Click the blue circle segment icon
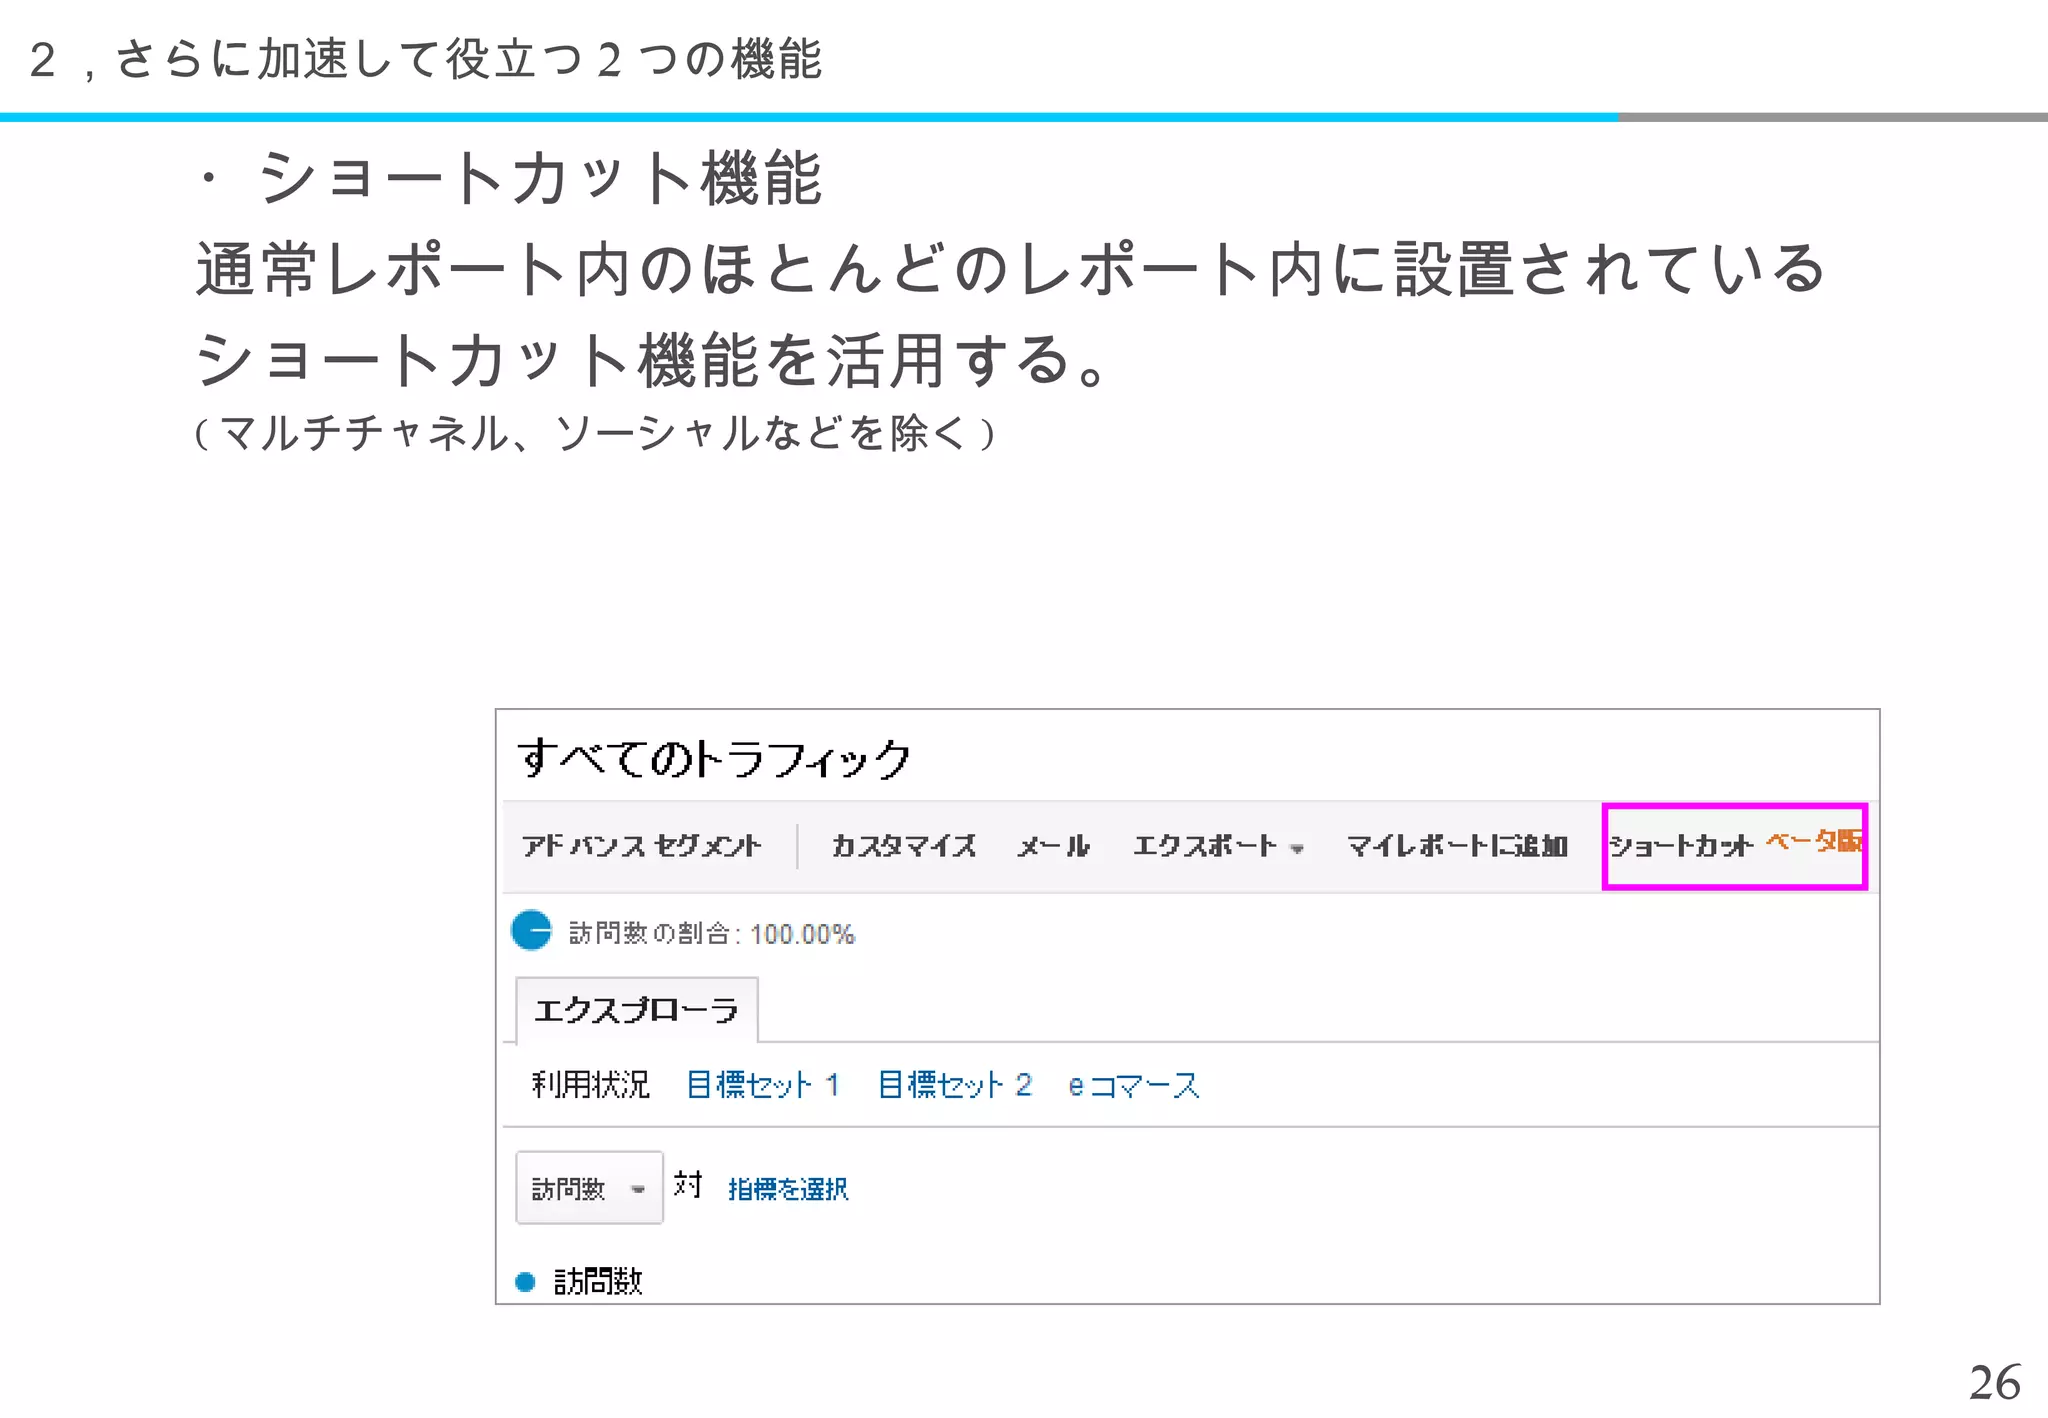This screenshot has width=2048, height=1418. tap(531, 930)
